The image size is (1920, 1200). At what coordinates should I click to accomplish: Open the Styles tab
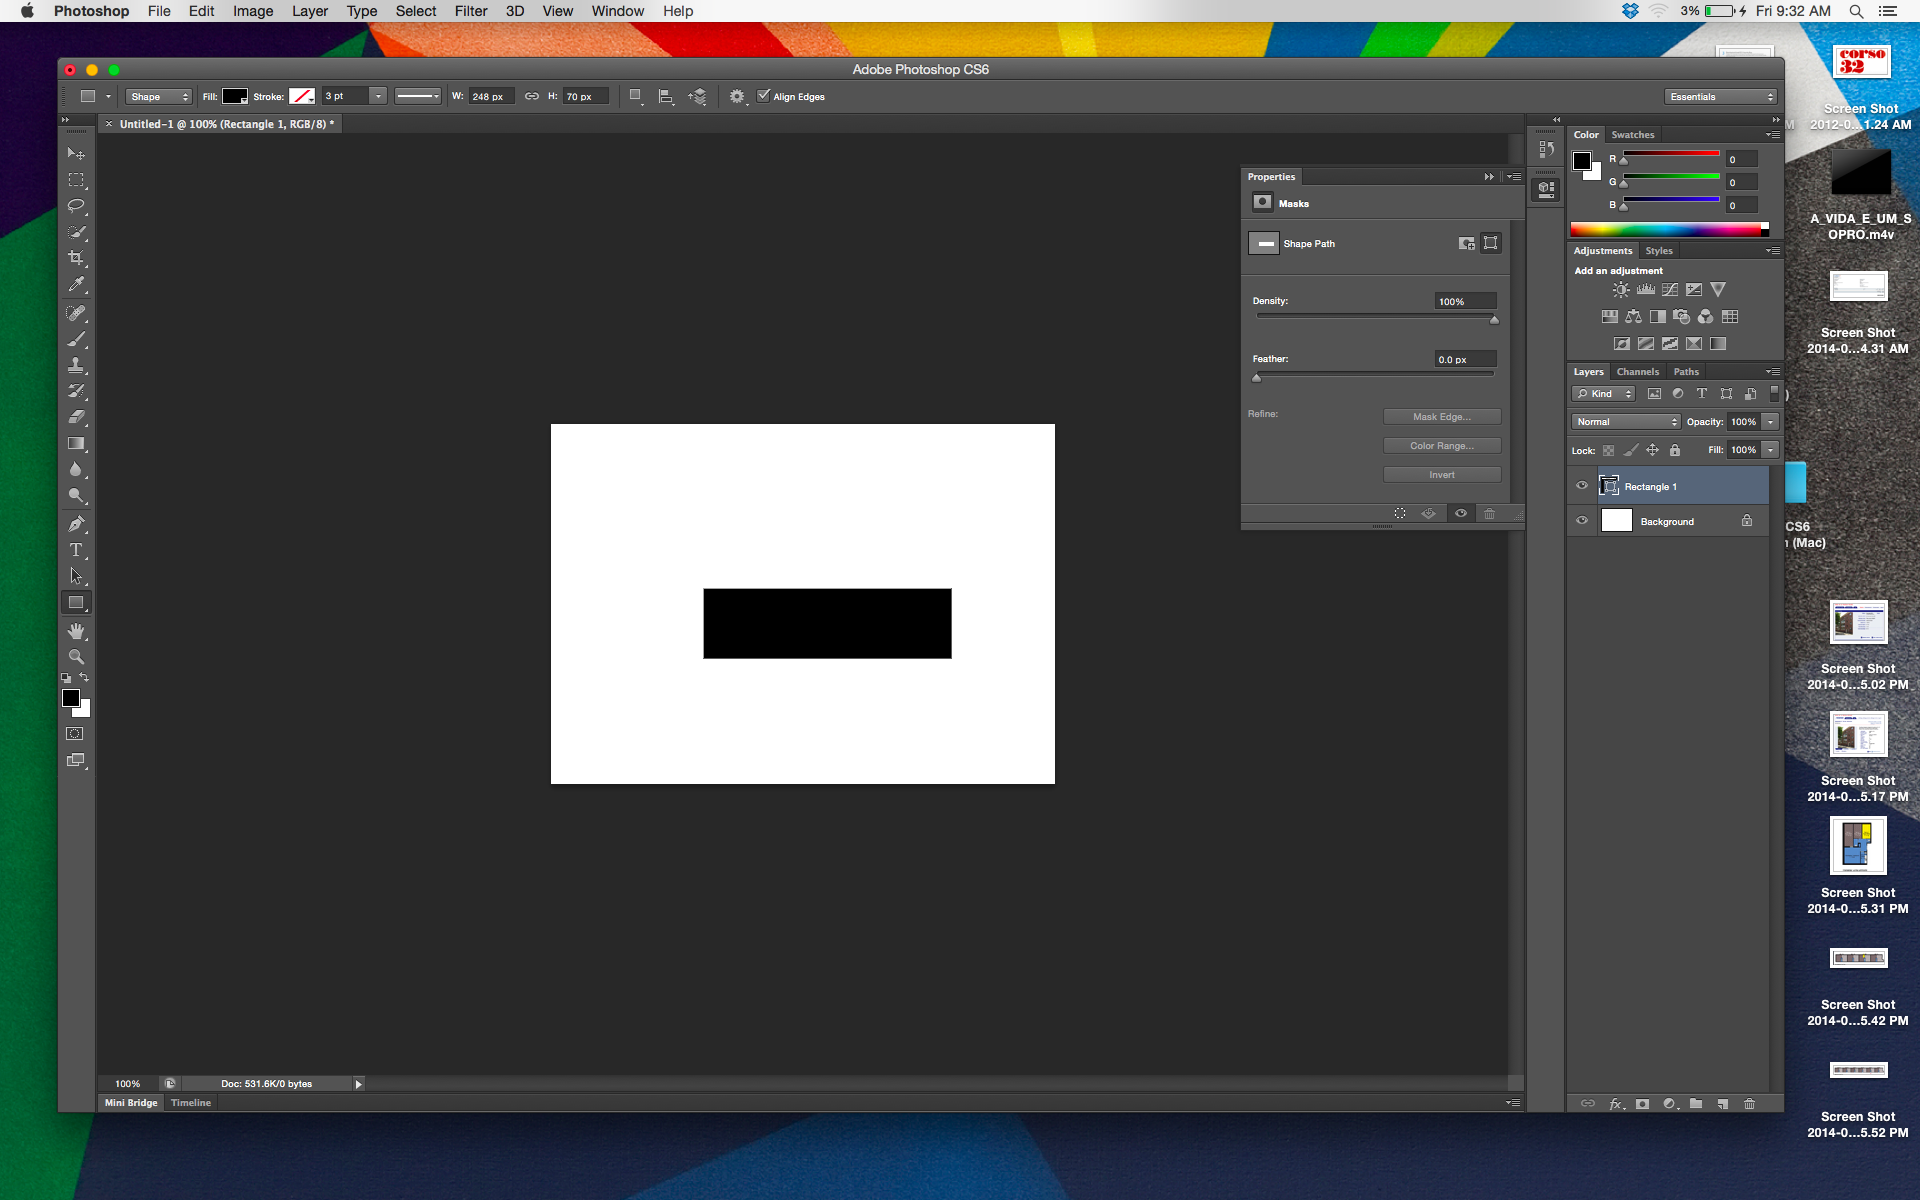click(x=1659, y=251)
